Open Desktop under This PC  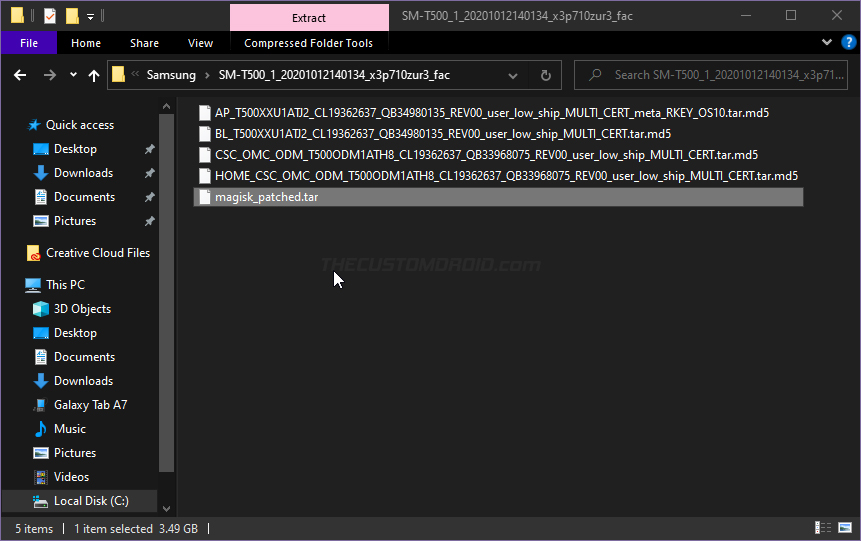pyautogui.click(x=75, y=333)
